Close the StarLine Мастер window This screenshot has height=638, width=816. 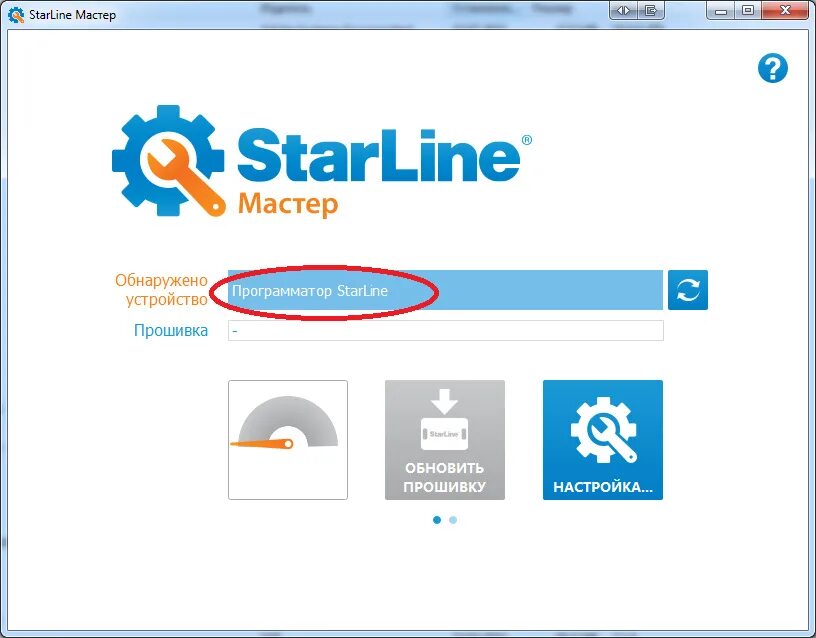coord(786,10)
